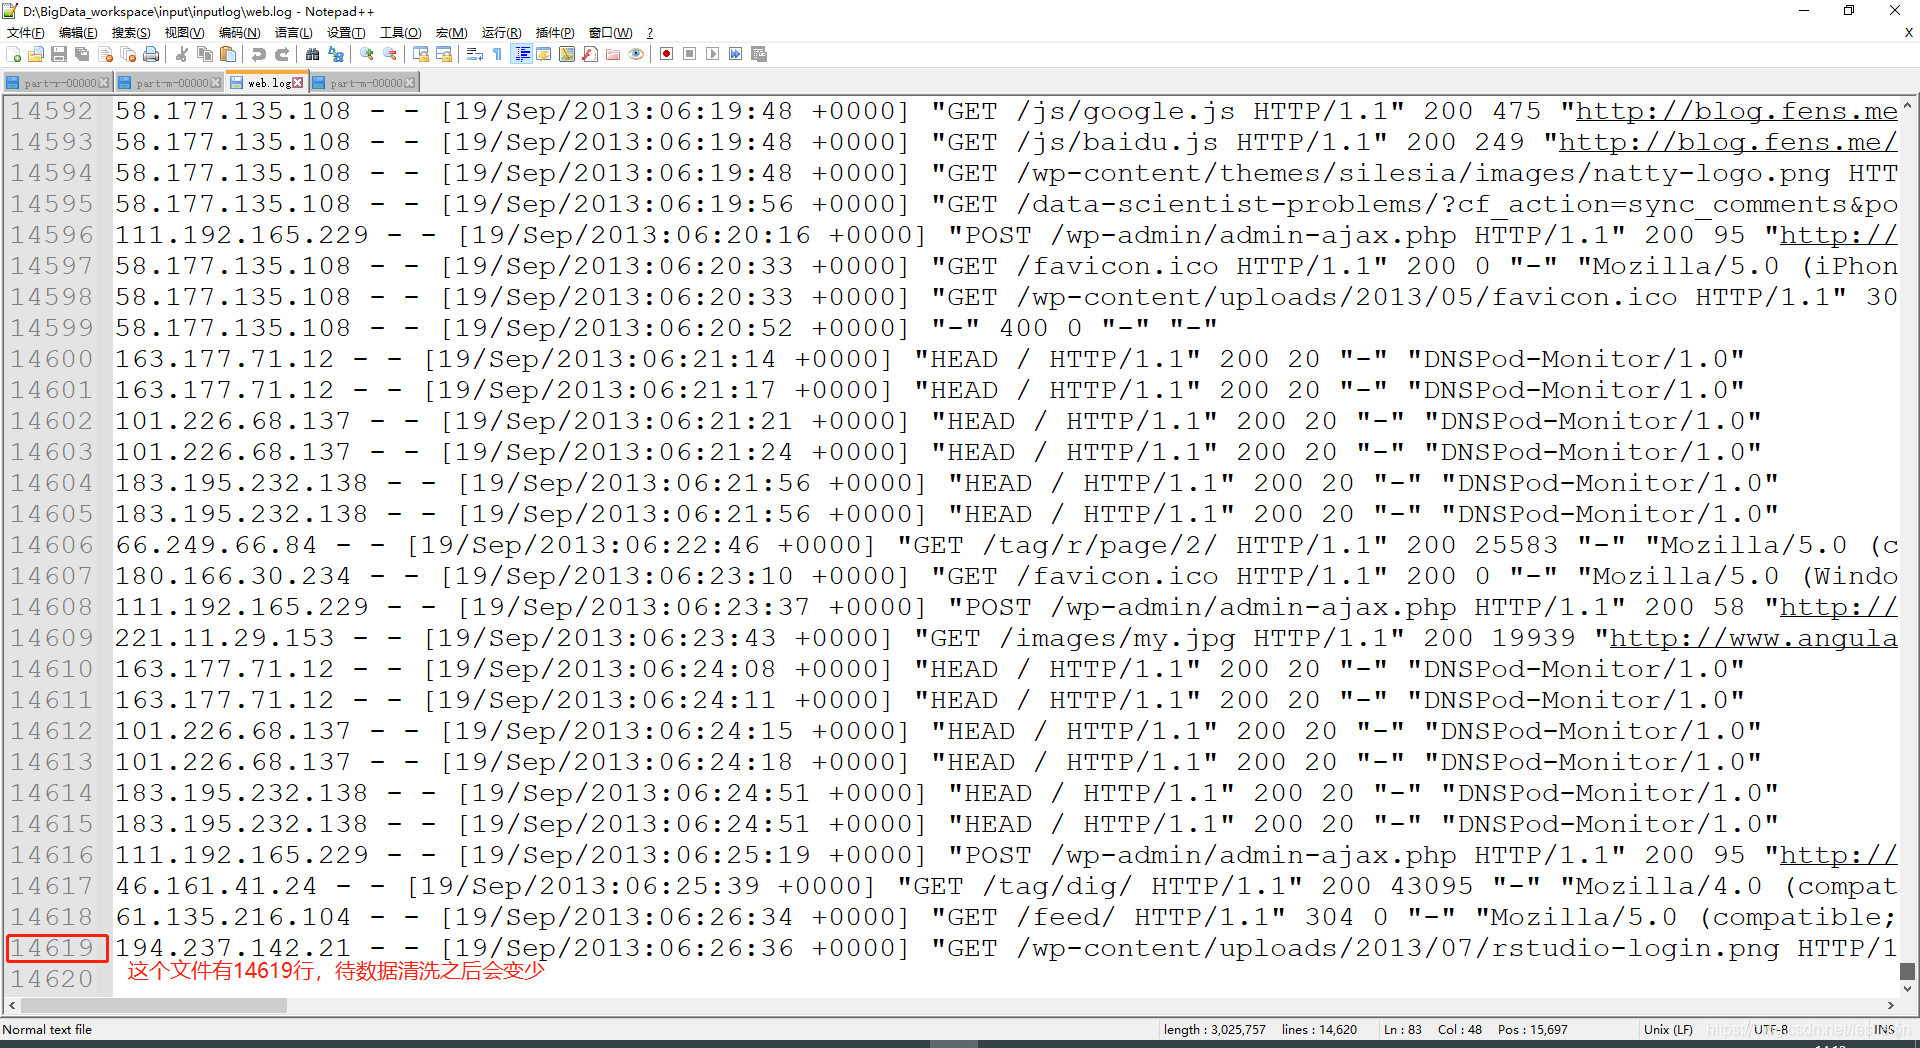
Task: Close the web.log tab with its X
Action: click(298, 83)
